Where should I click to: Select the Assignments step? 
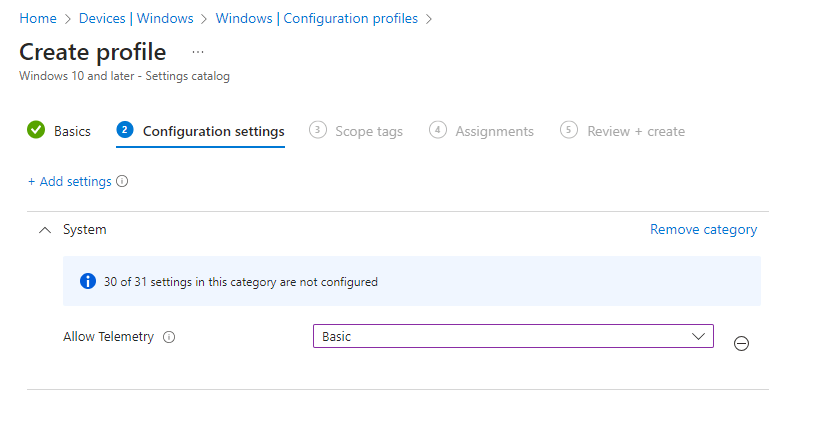pos(494,131)
